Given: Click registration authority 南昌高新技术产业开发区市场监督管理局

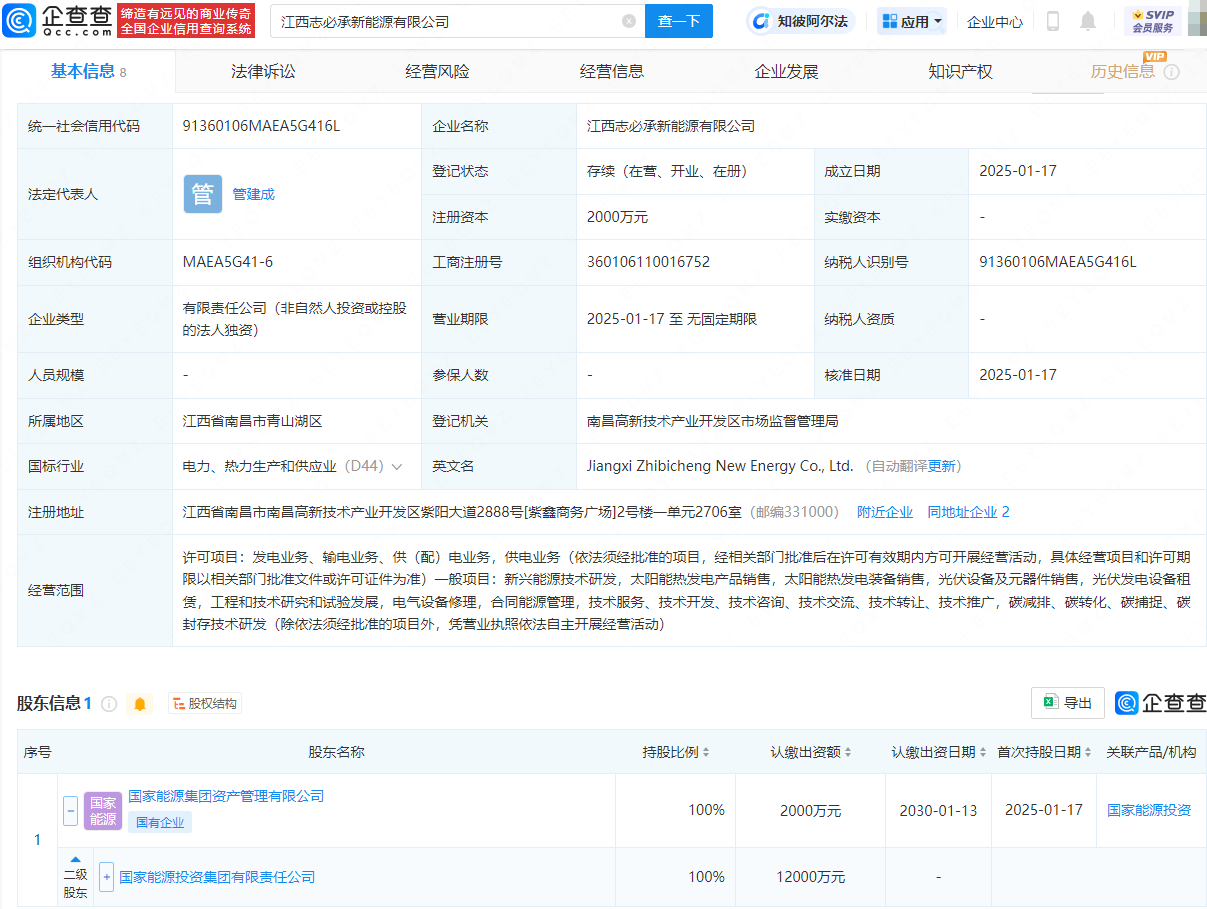Looking at the screenshot, I should pyautogui.click(x=712, y=421).
